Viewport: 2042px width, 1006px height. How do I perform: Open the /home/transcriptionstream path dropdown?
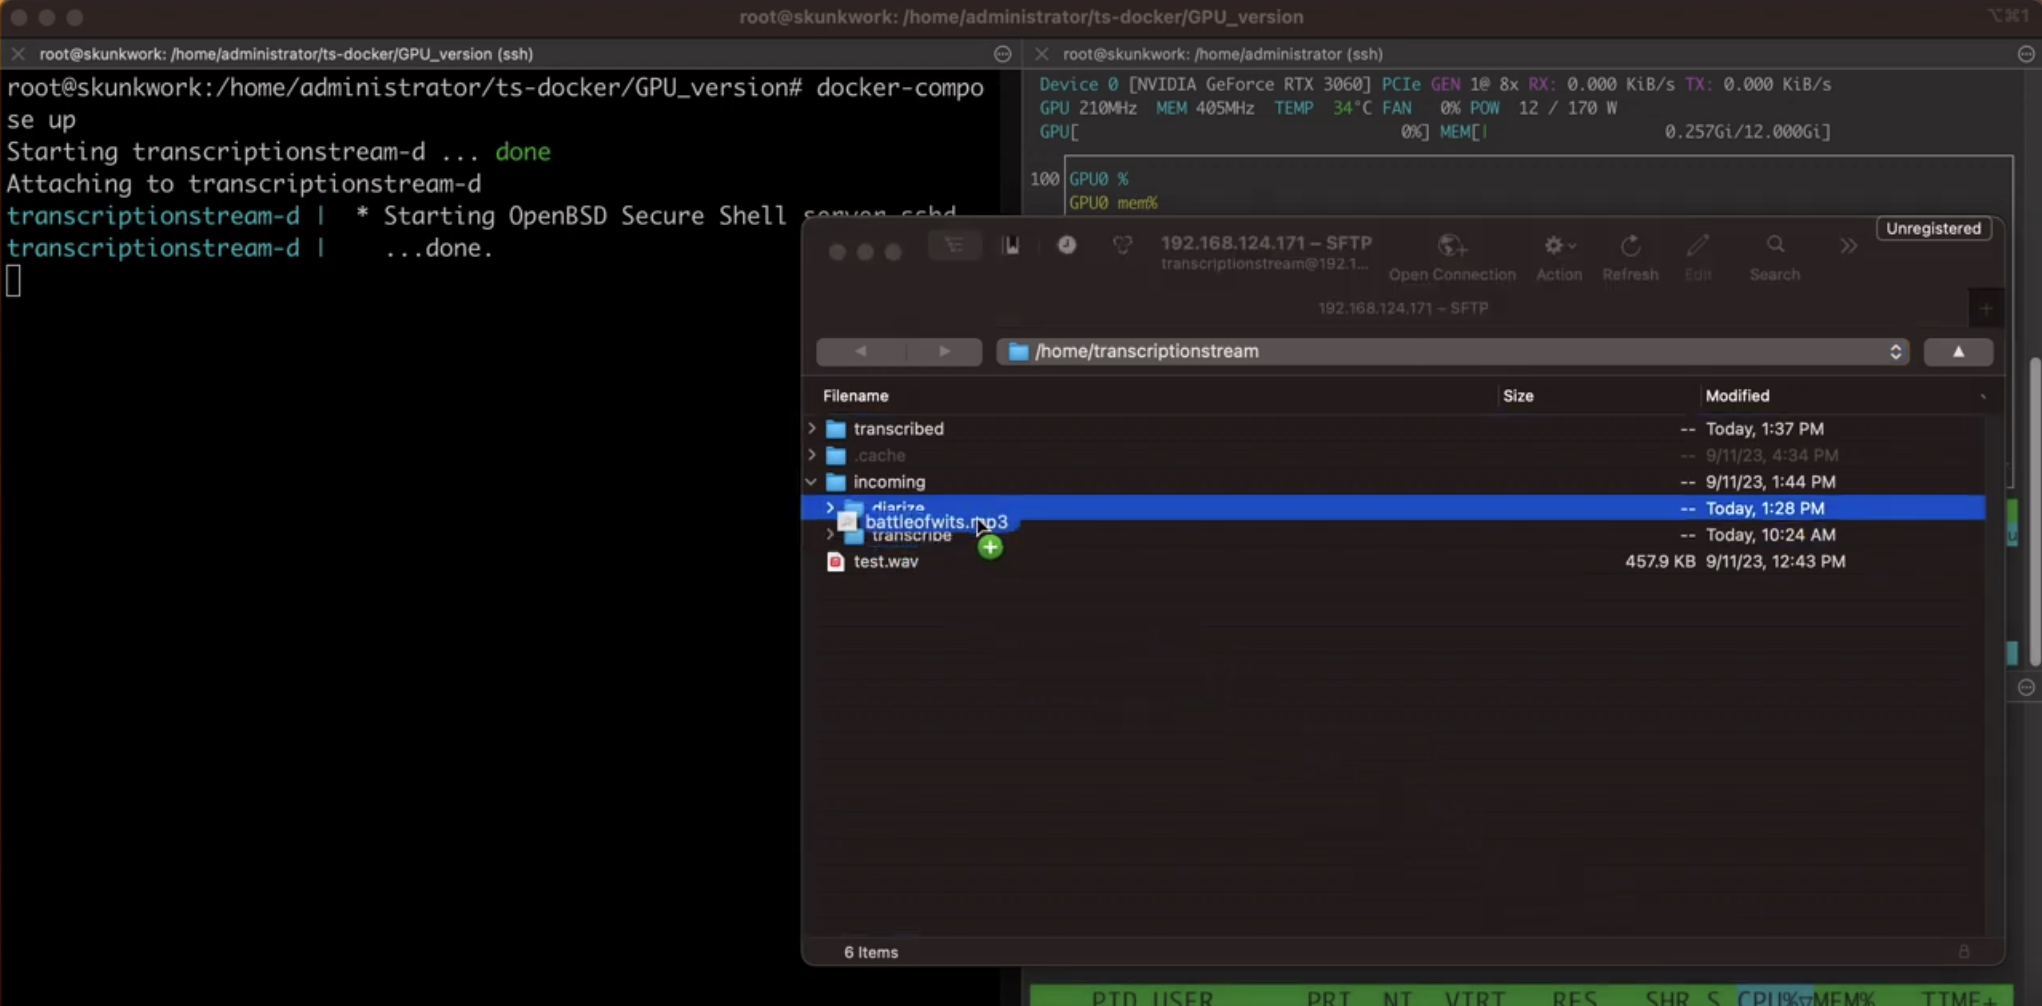(1453, 351)
